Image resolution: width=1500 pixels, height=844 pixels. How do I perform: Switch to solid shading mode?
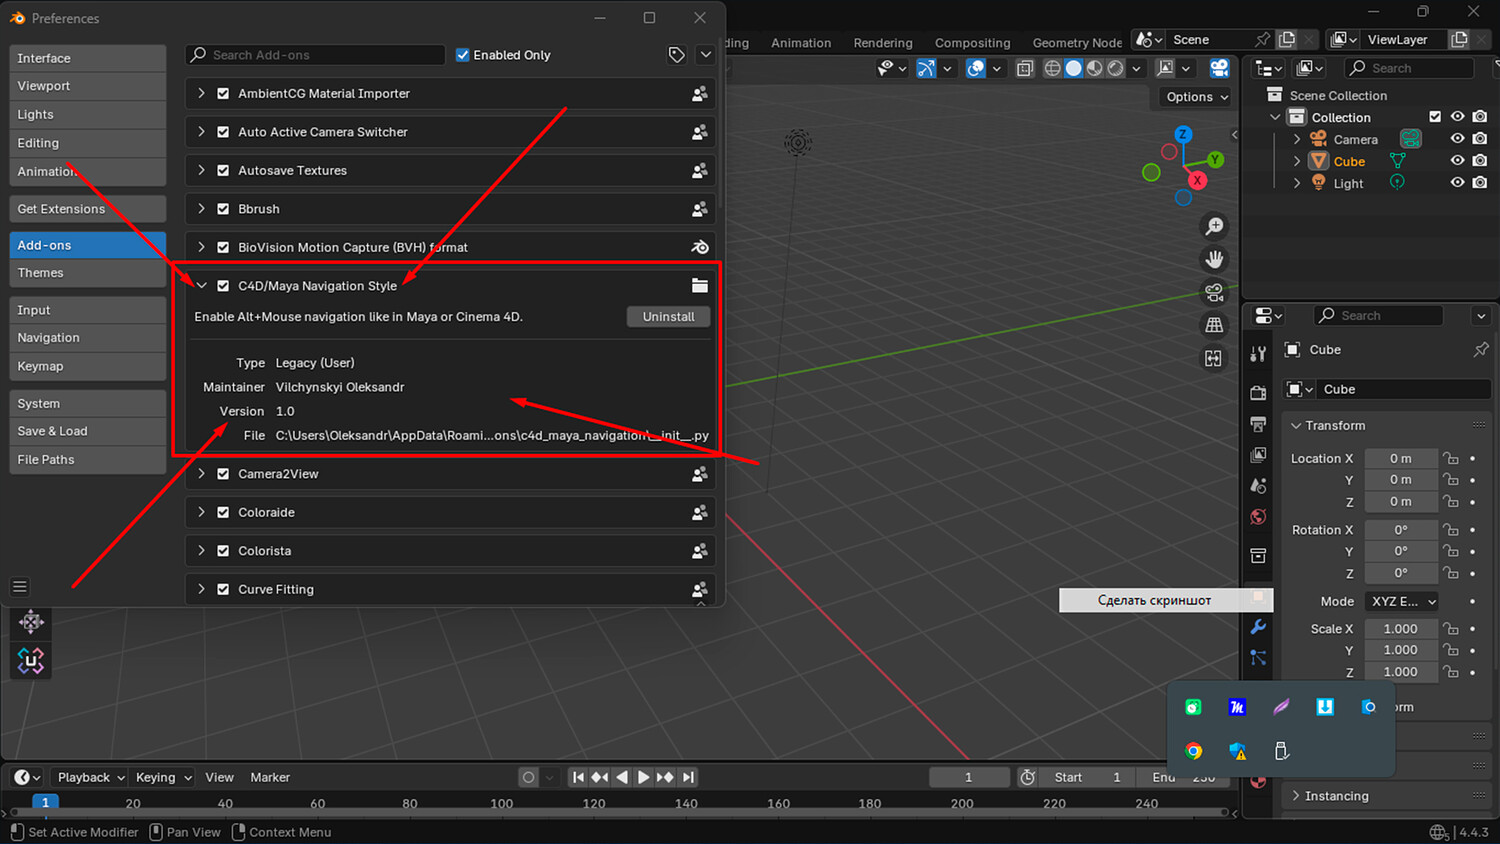(x=1074, y=68)
